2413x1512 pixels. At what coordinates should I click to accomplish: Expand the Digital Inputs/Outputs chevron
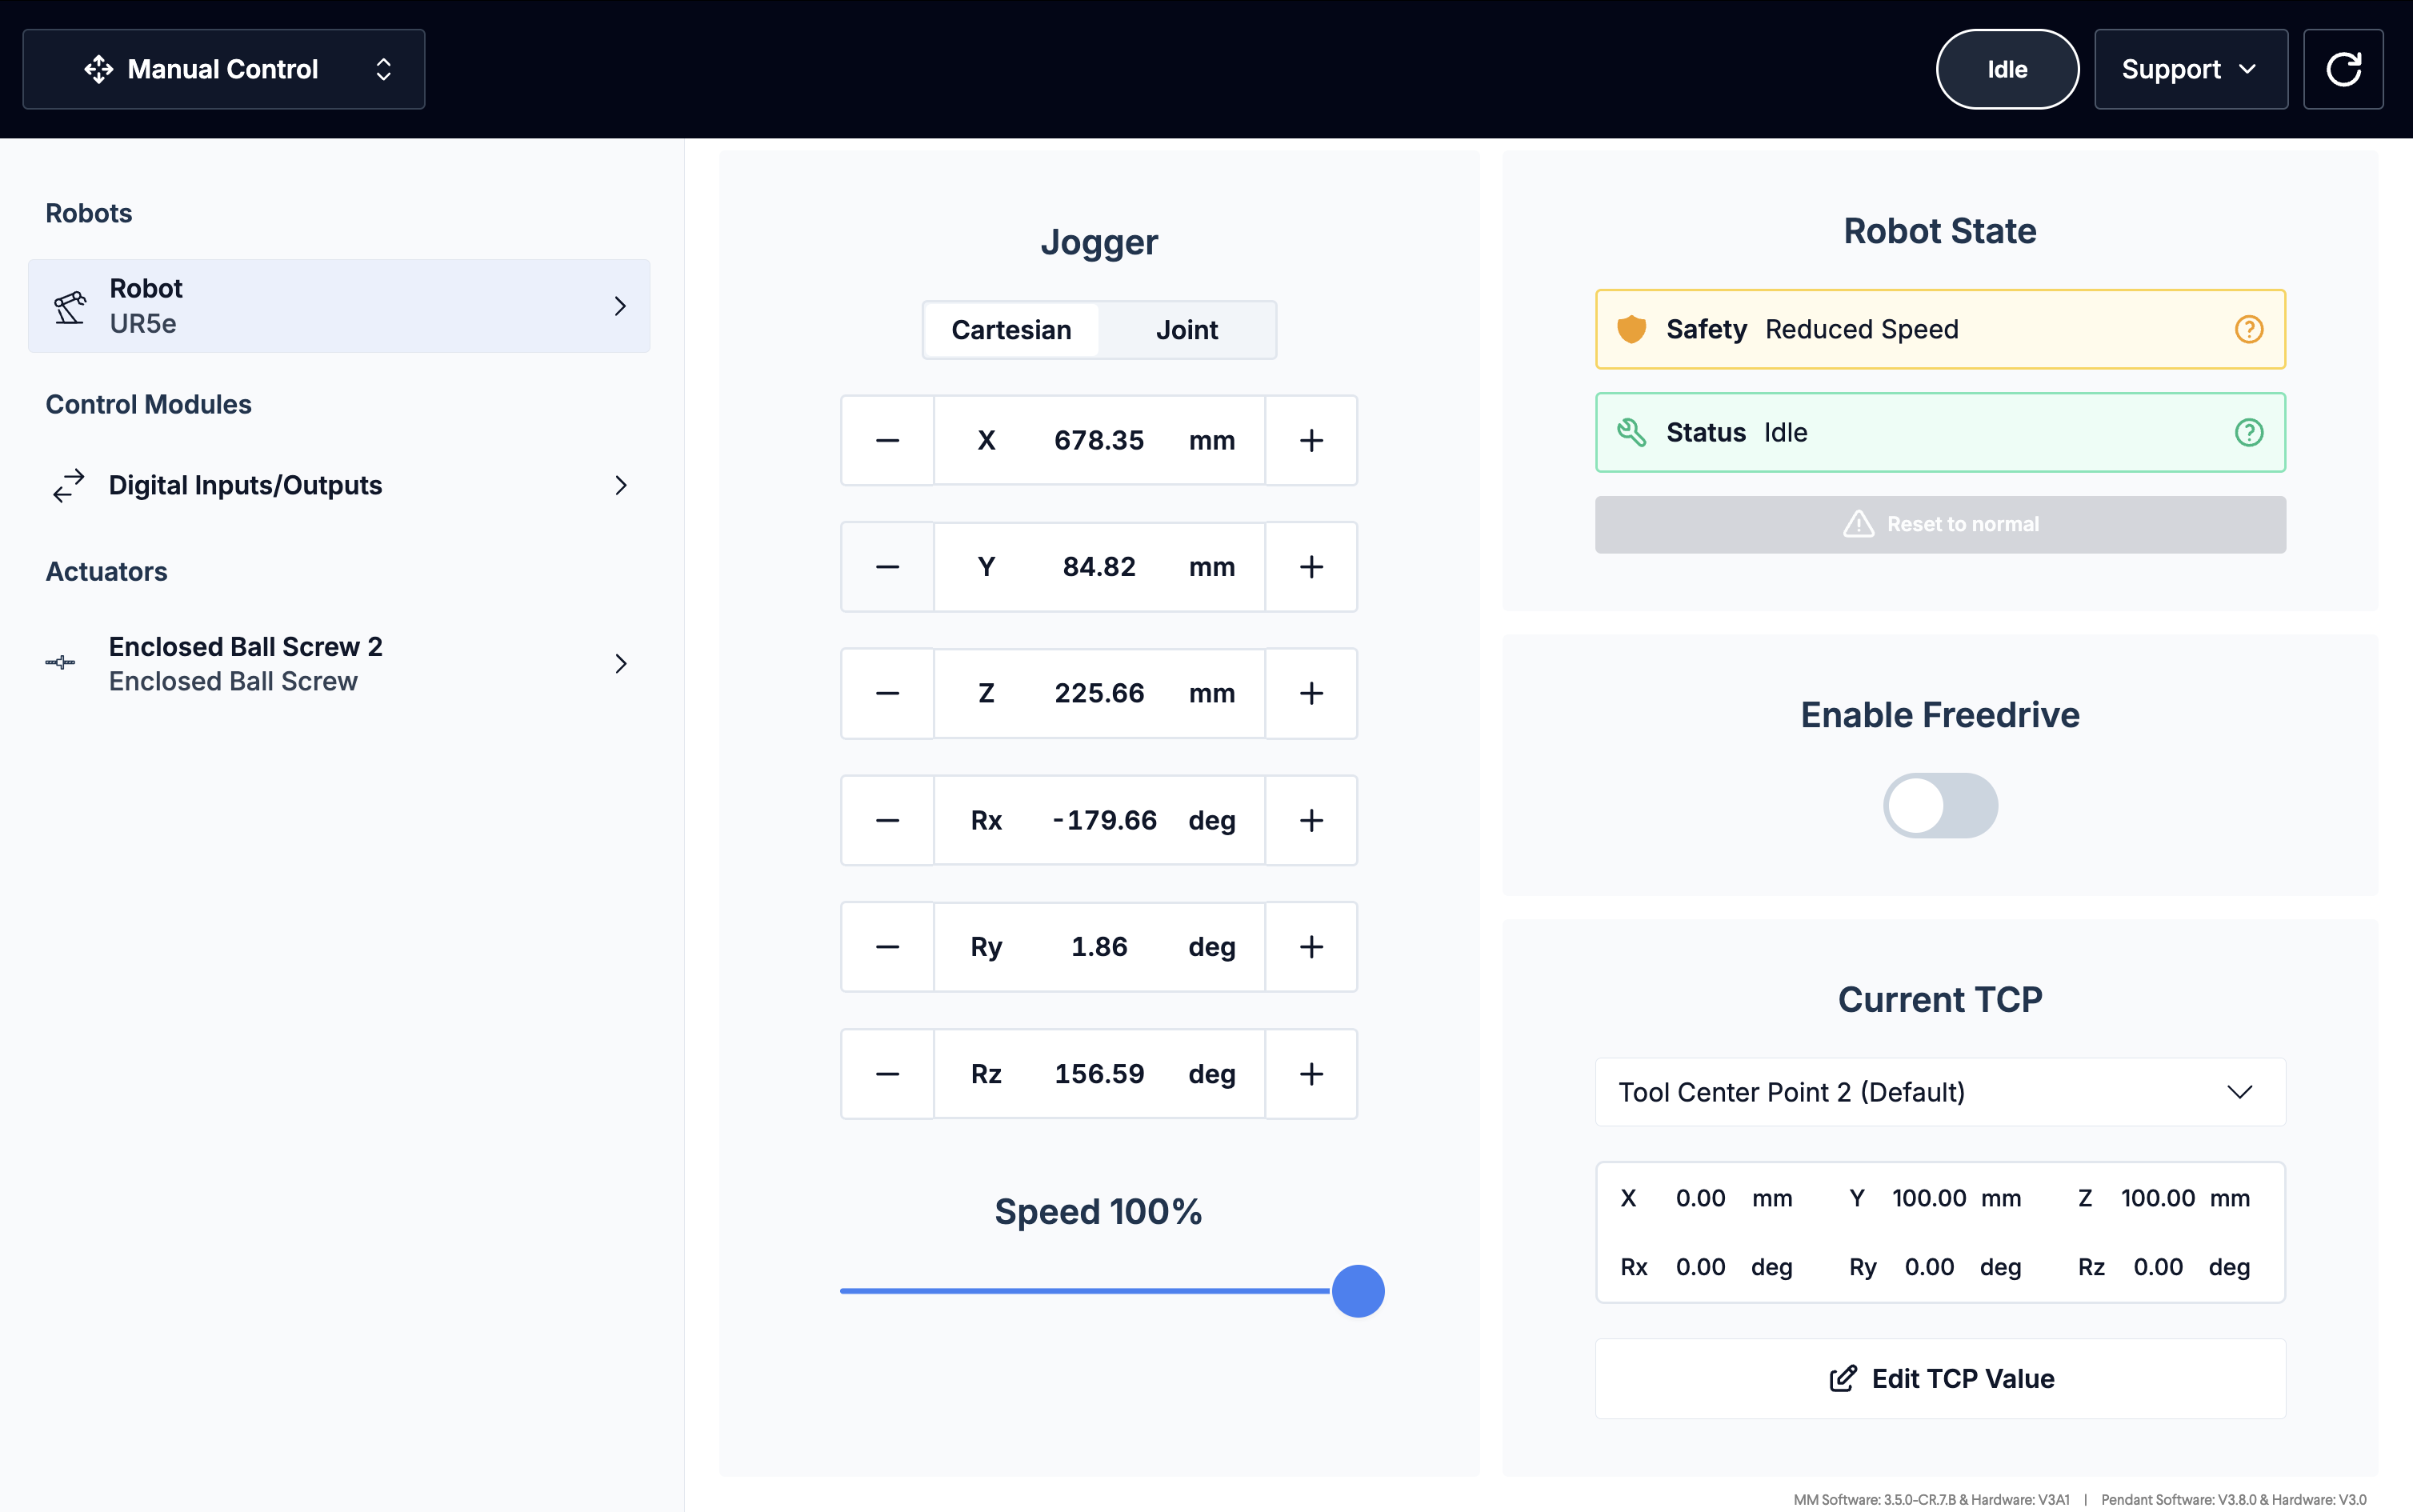[620, 486]
